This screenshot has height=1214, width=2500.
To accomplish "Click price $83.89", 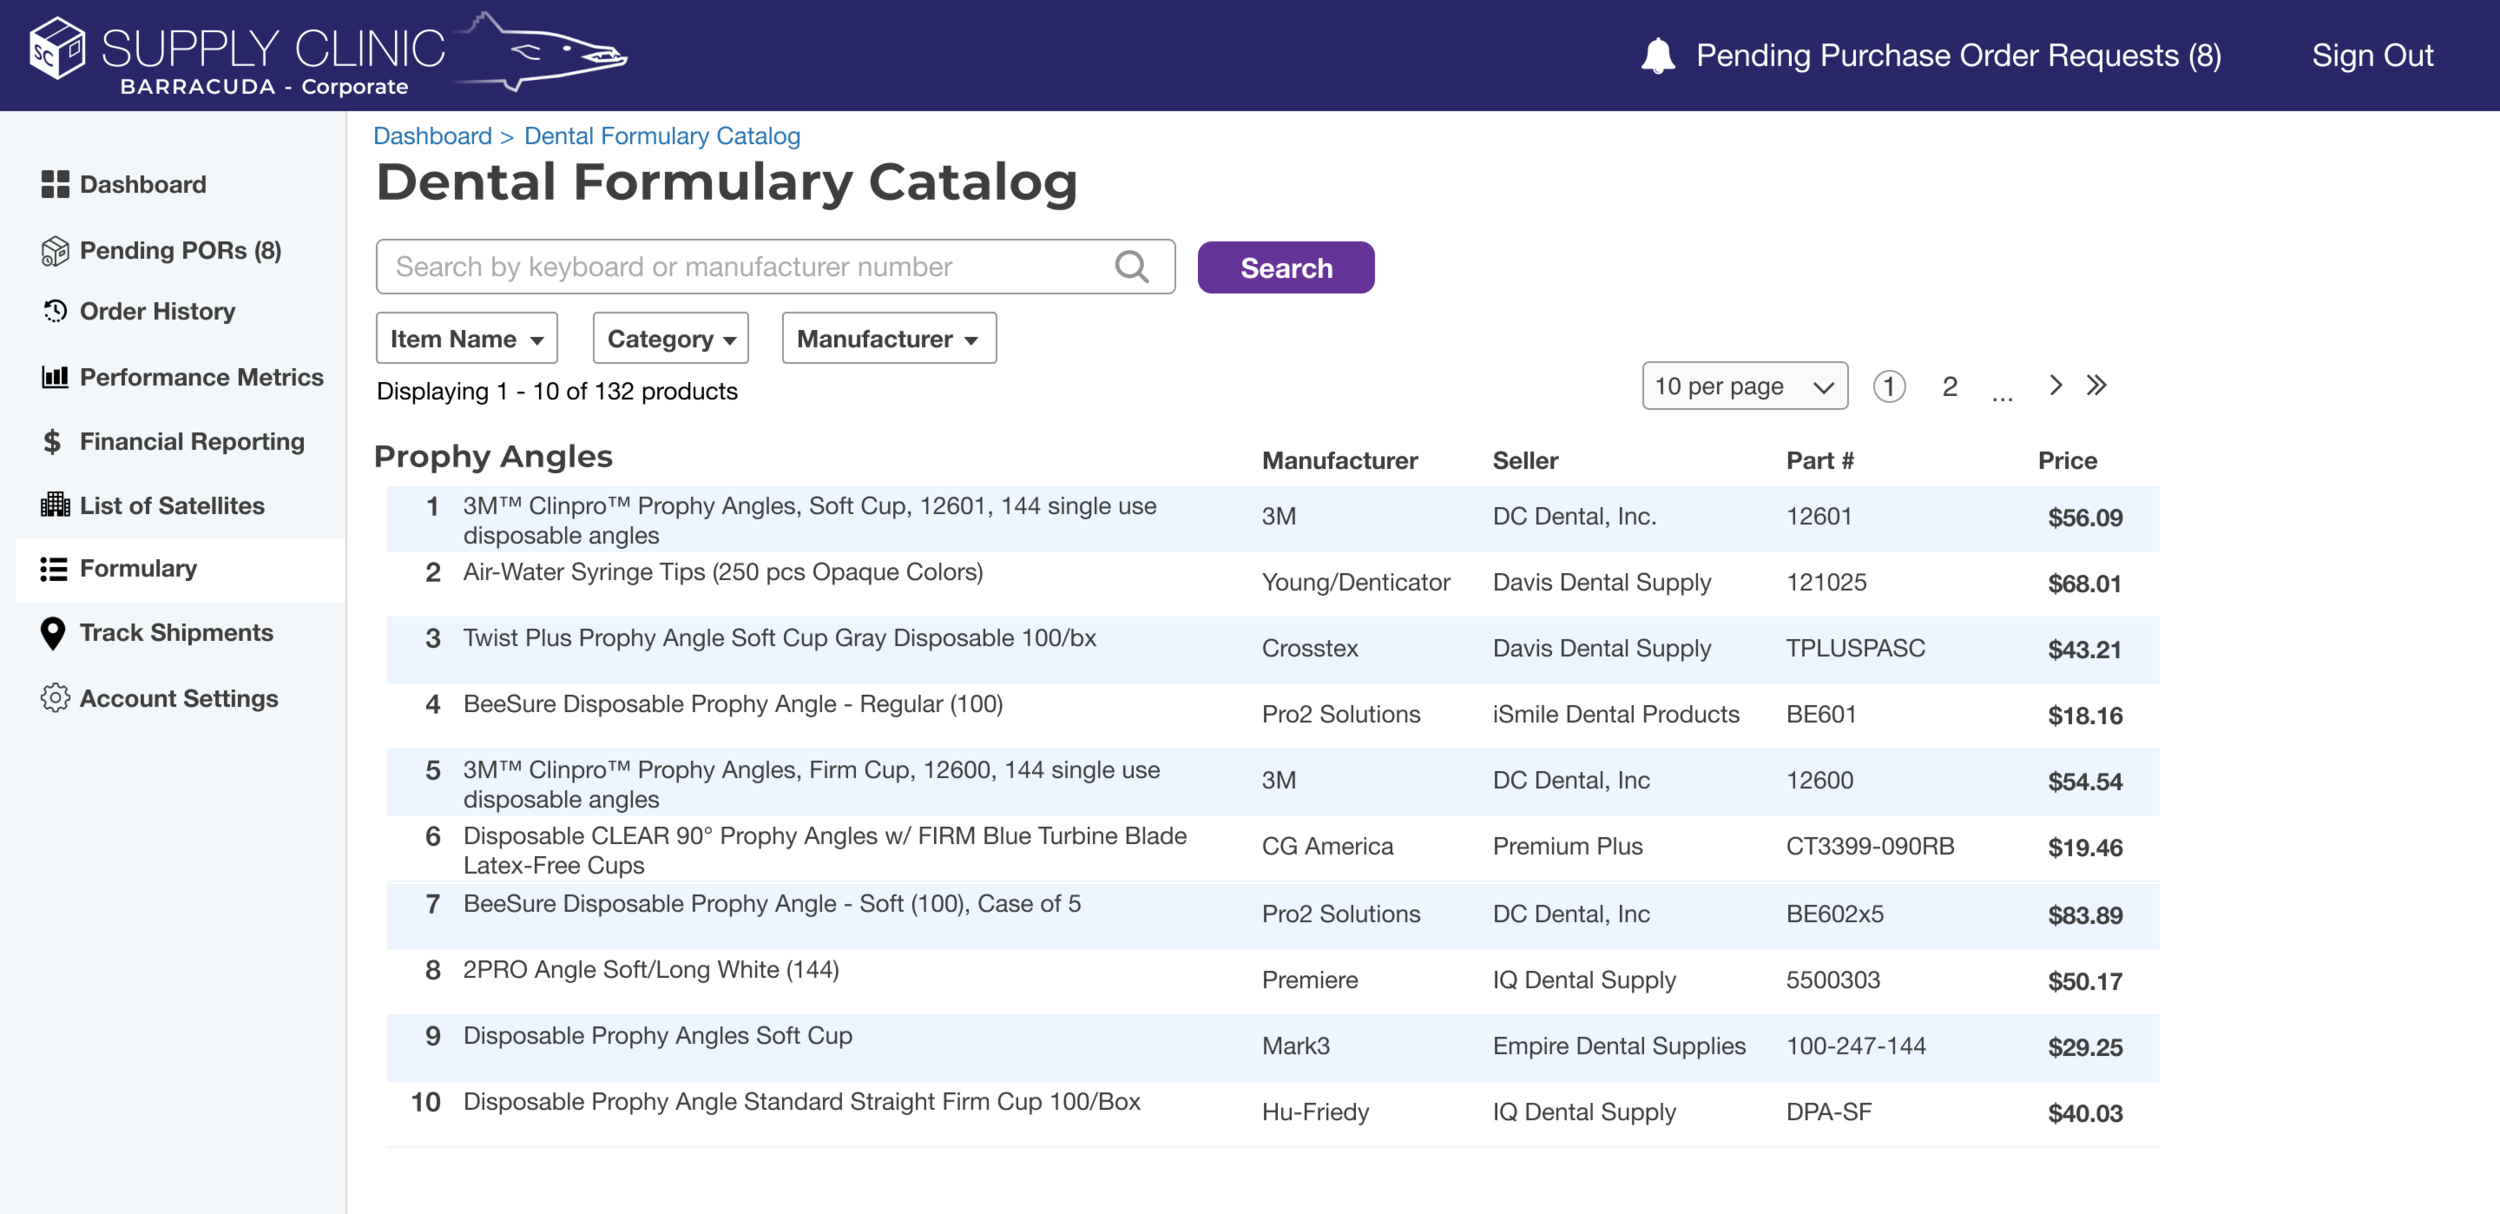I will 2085,914.
